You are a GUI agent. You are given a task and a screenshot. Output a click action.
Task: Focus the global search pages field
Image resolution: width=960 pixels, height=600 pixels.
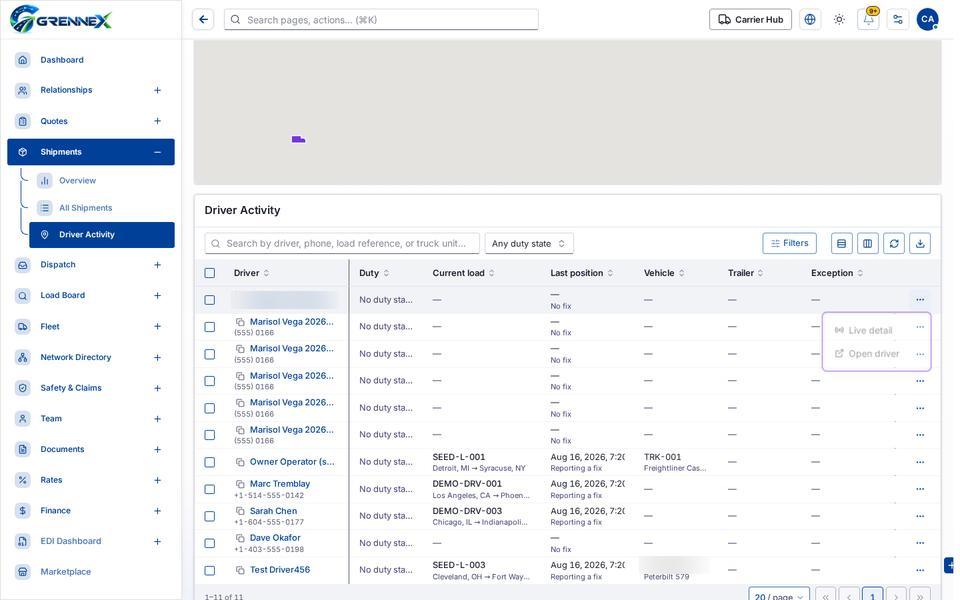pyautogui.click(x=381, y=20)
